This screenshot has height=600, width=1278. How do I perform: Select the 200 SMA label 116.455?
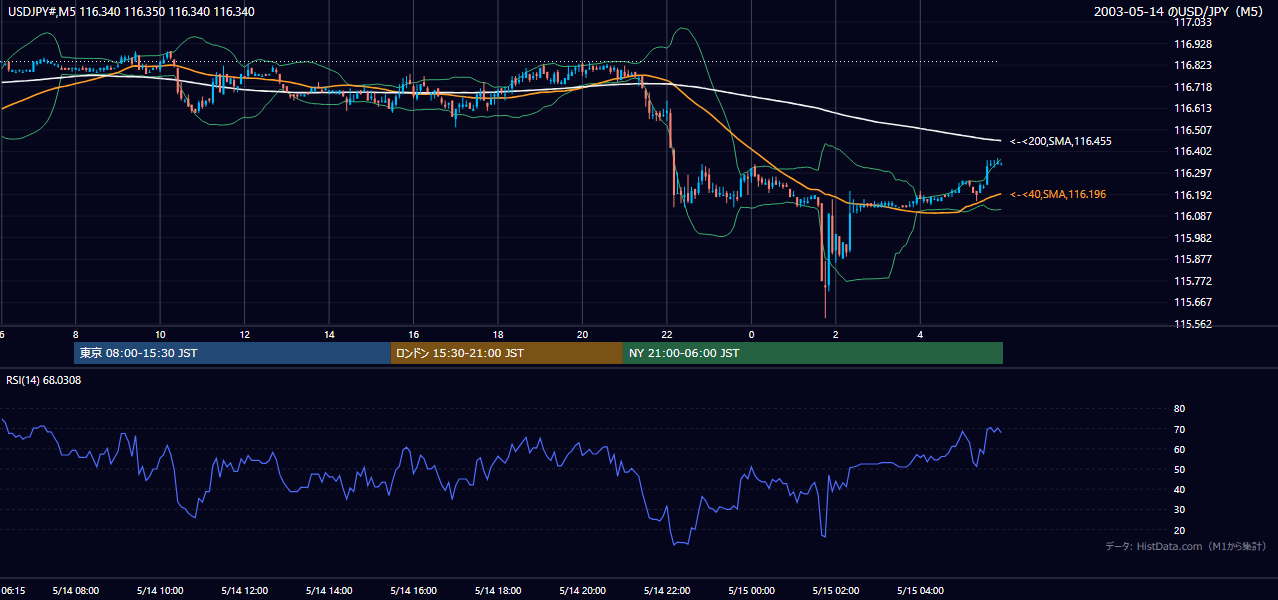[1061, 142]
